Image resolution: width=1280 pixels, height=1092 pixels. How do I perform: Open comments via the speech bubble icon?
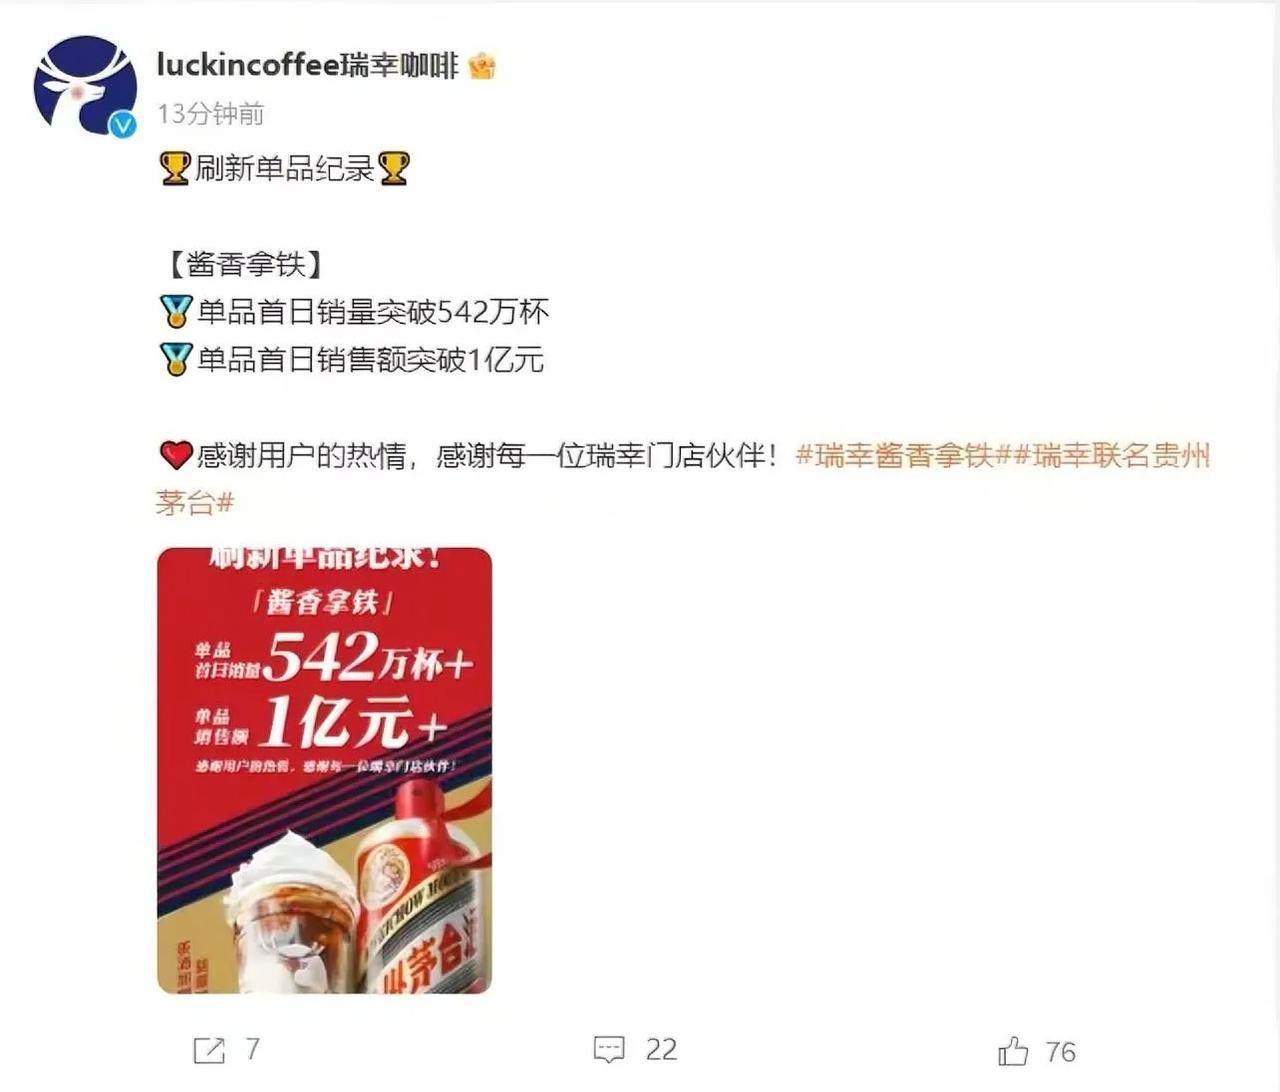pos(609,1050)
